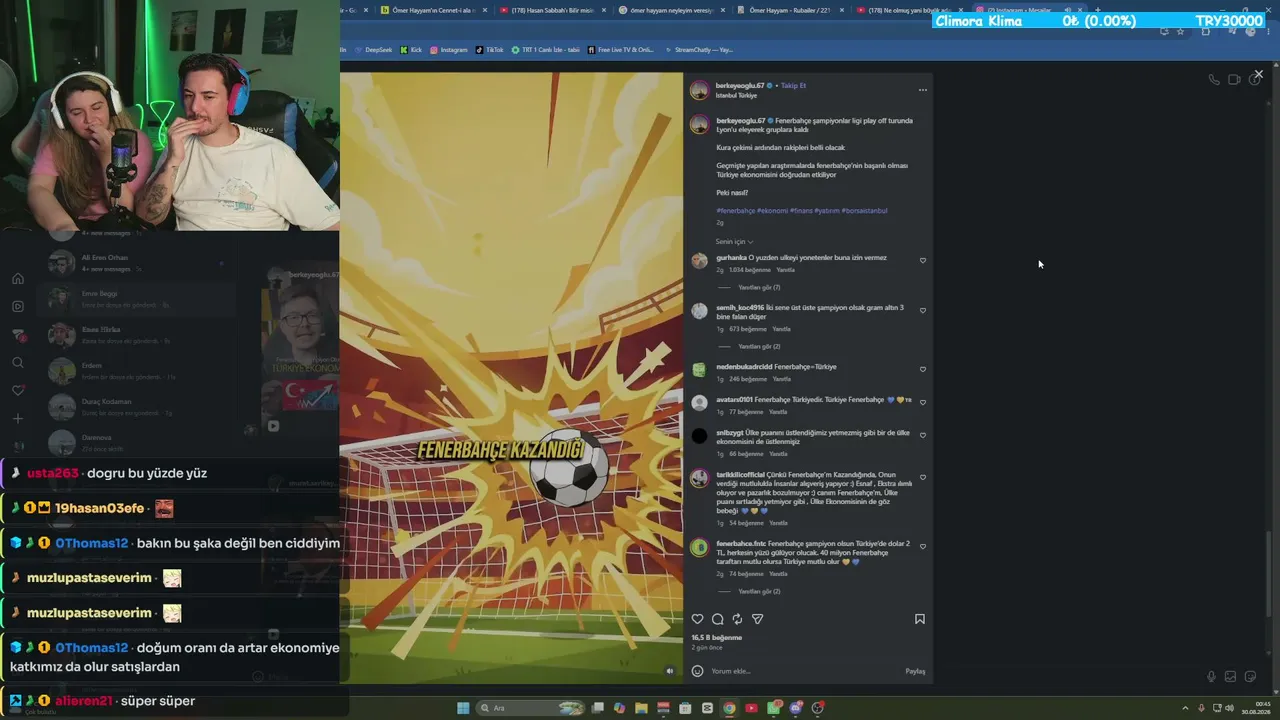Expand the 2 replies under fenerbahce.fntc's comment
Screen dimensions: 1280x720
tap(759, 592)
